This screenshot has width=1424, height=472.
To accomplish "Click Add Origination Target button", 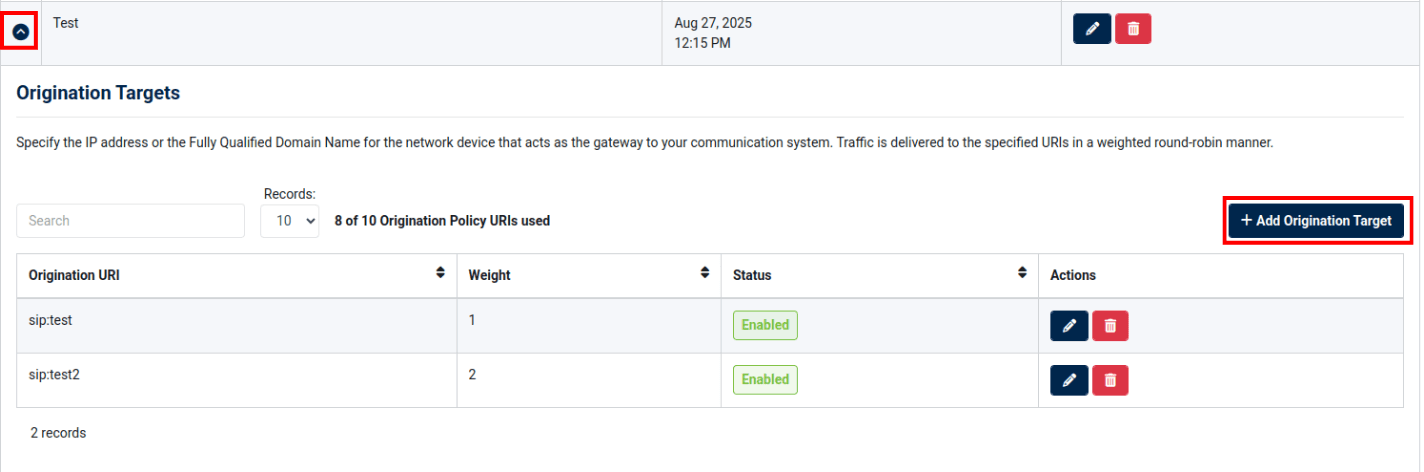I will [1316, 220].
